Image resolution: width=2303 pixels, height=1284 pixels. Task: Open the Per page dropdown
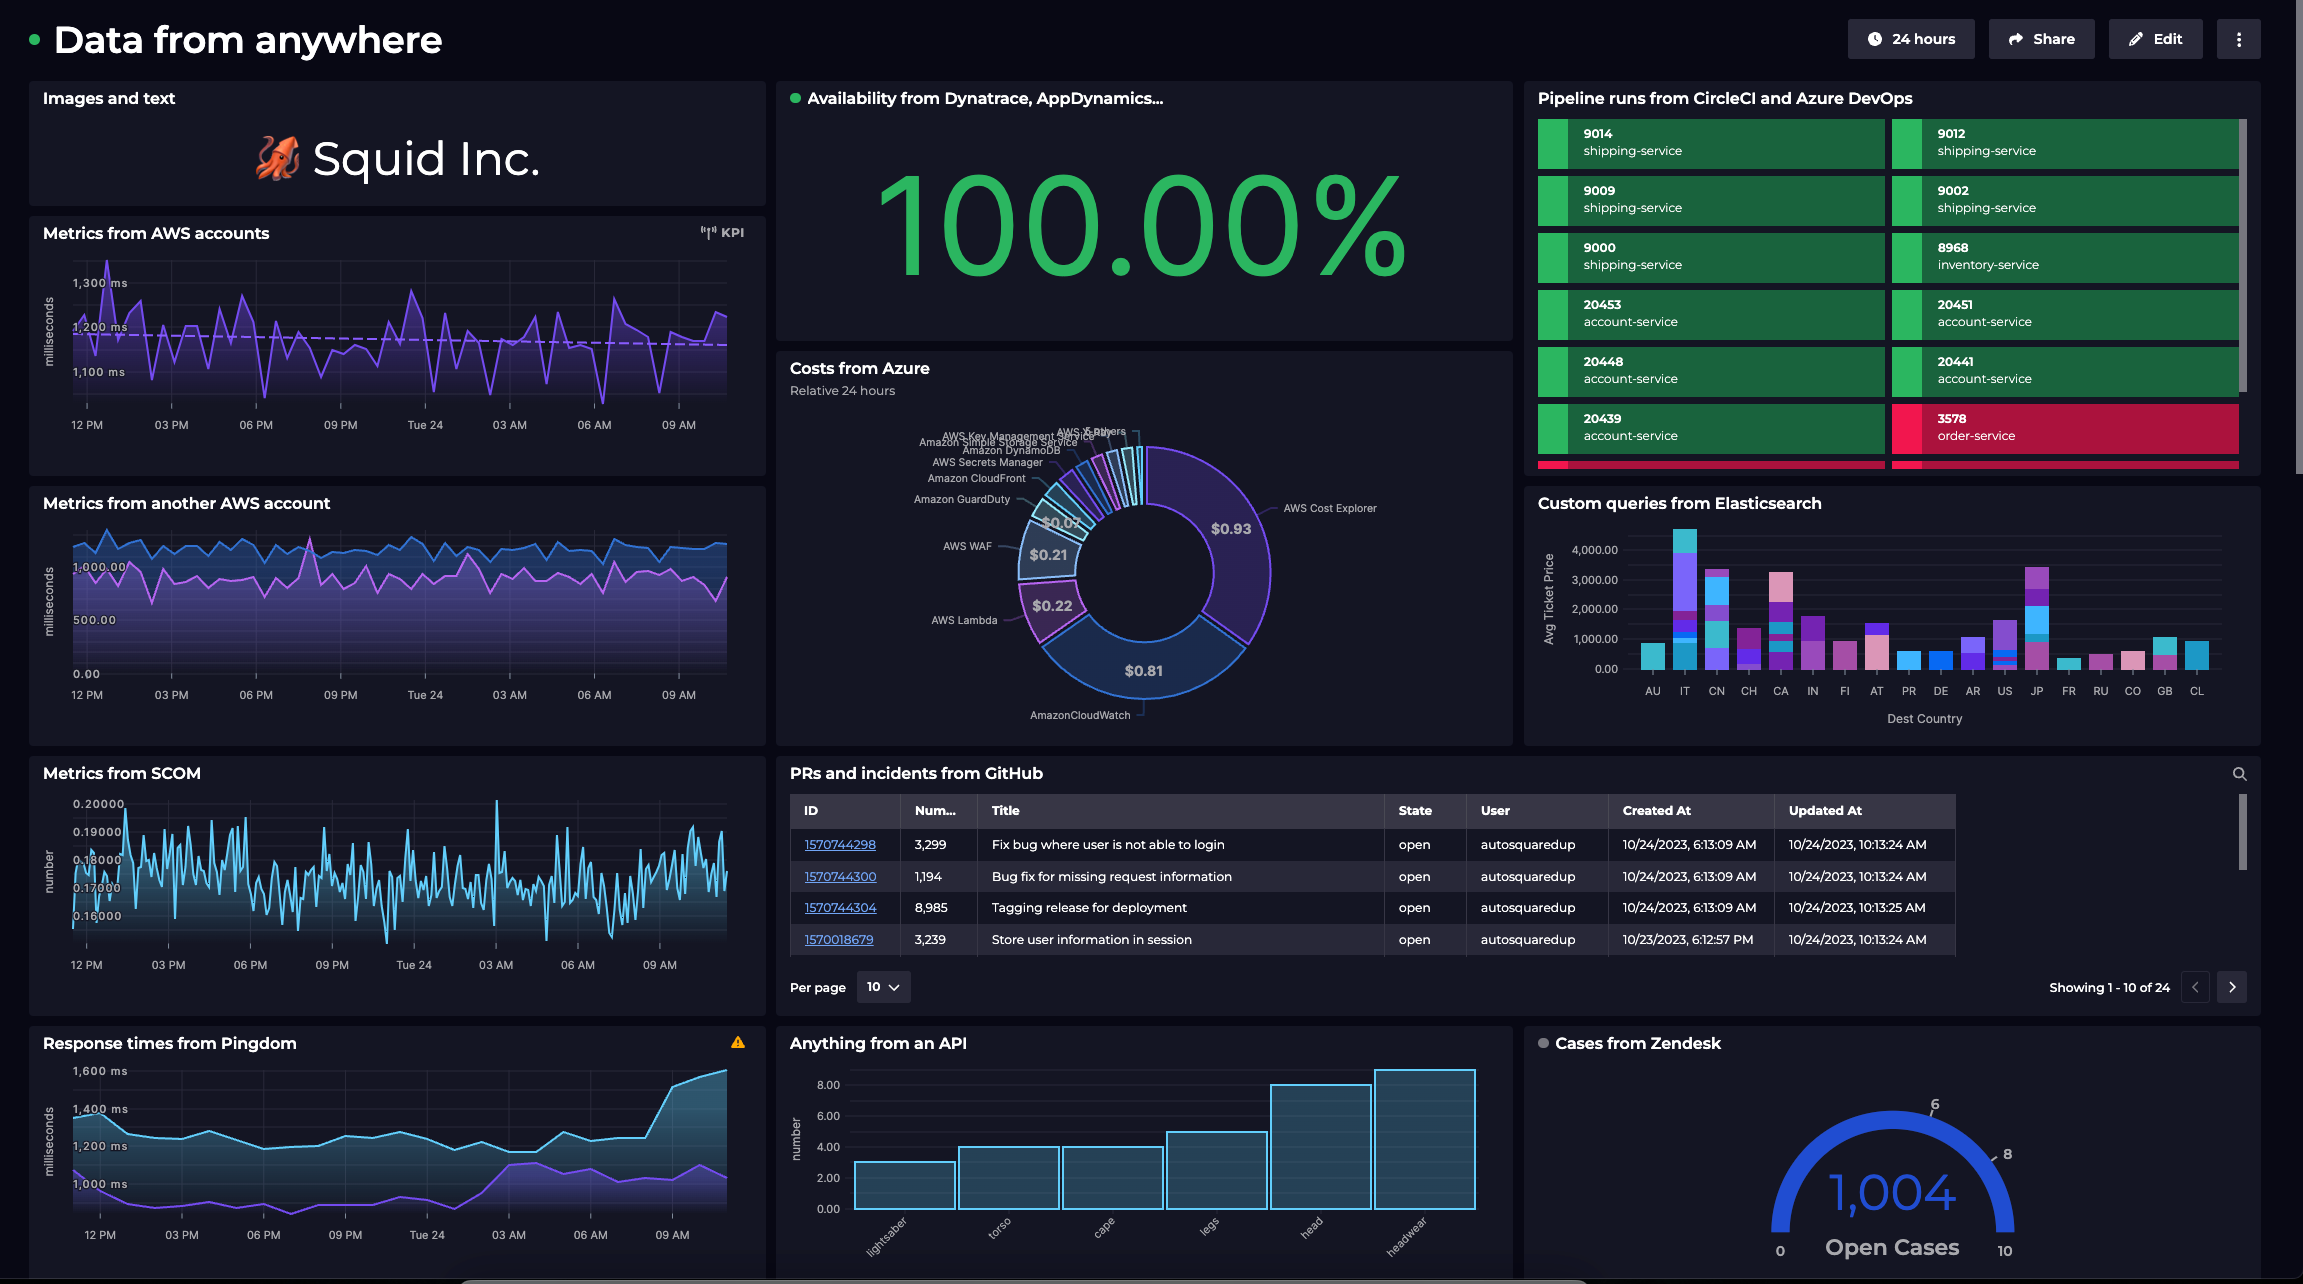tap(883, 987)
